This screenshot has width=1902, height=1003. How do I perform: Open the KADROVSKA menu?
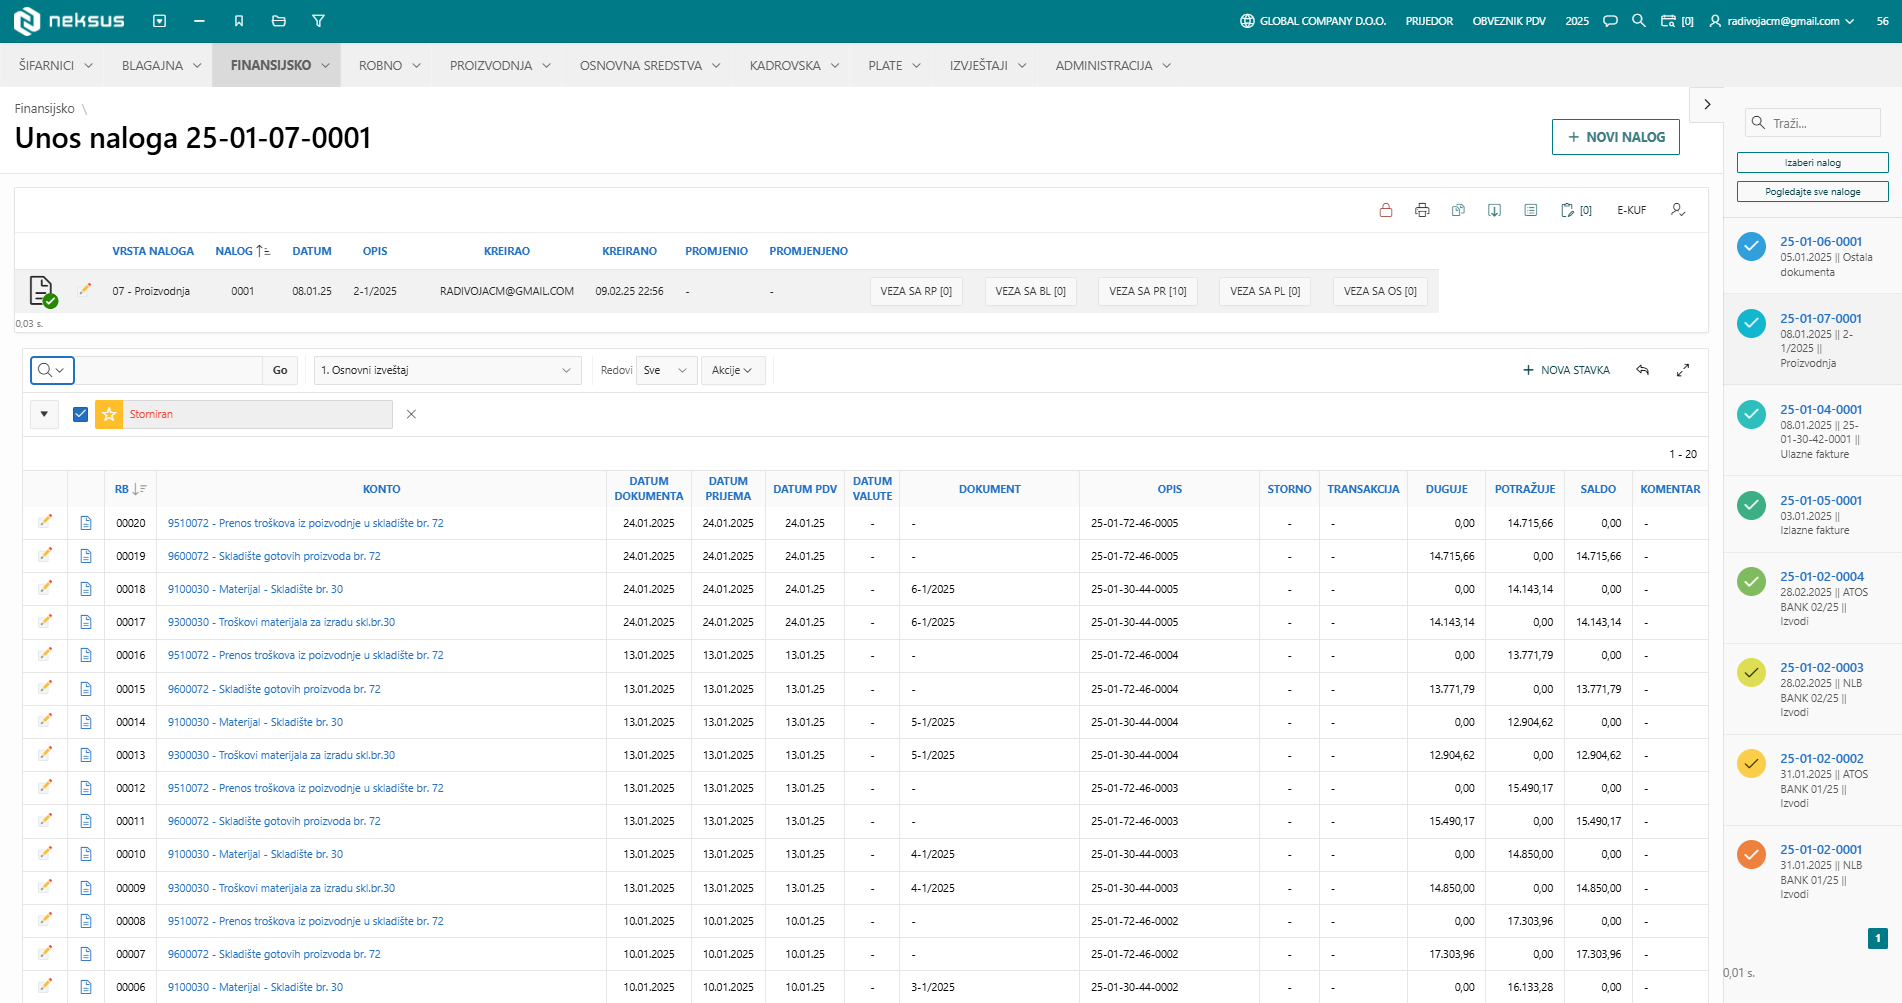point(795,65)
